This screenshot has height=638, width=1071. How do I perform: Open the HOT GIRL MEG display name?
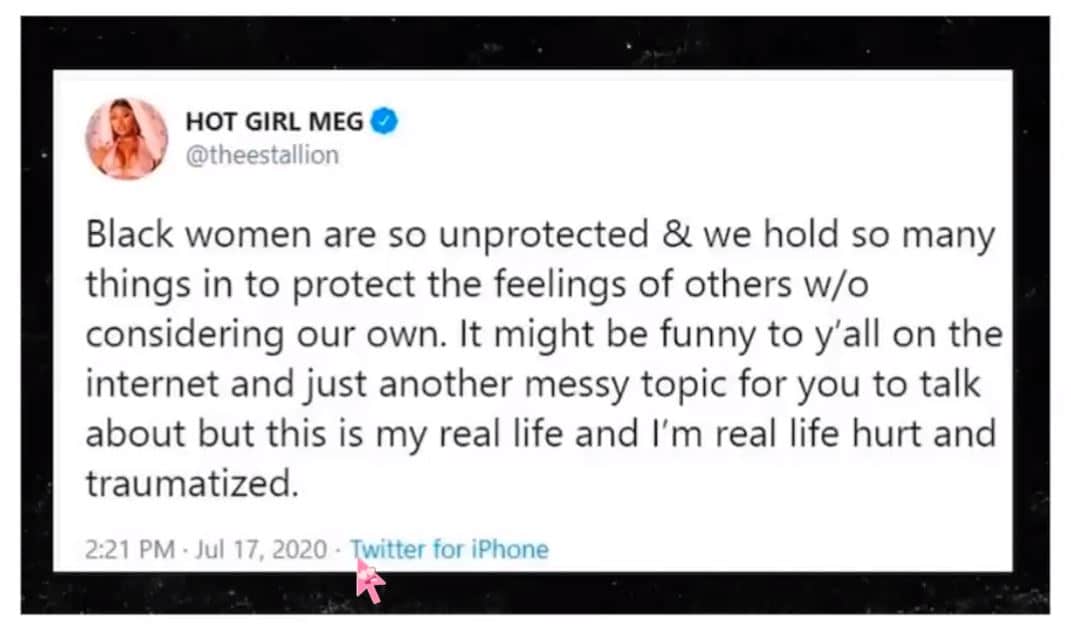(x=274, y=123)
